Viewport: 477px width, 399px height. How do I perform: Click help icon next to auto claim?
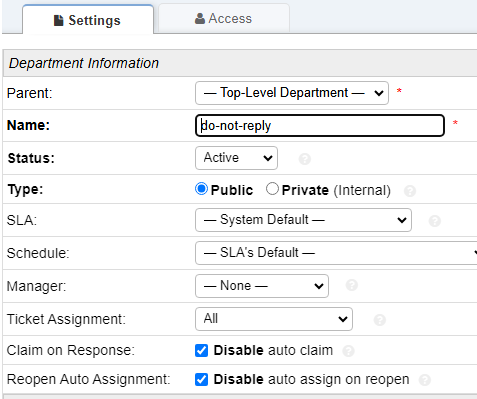348,351
